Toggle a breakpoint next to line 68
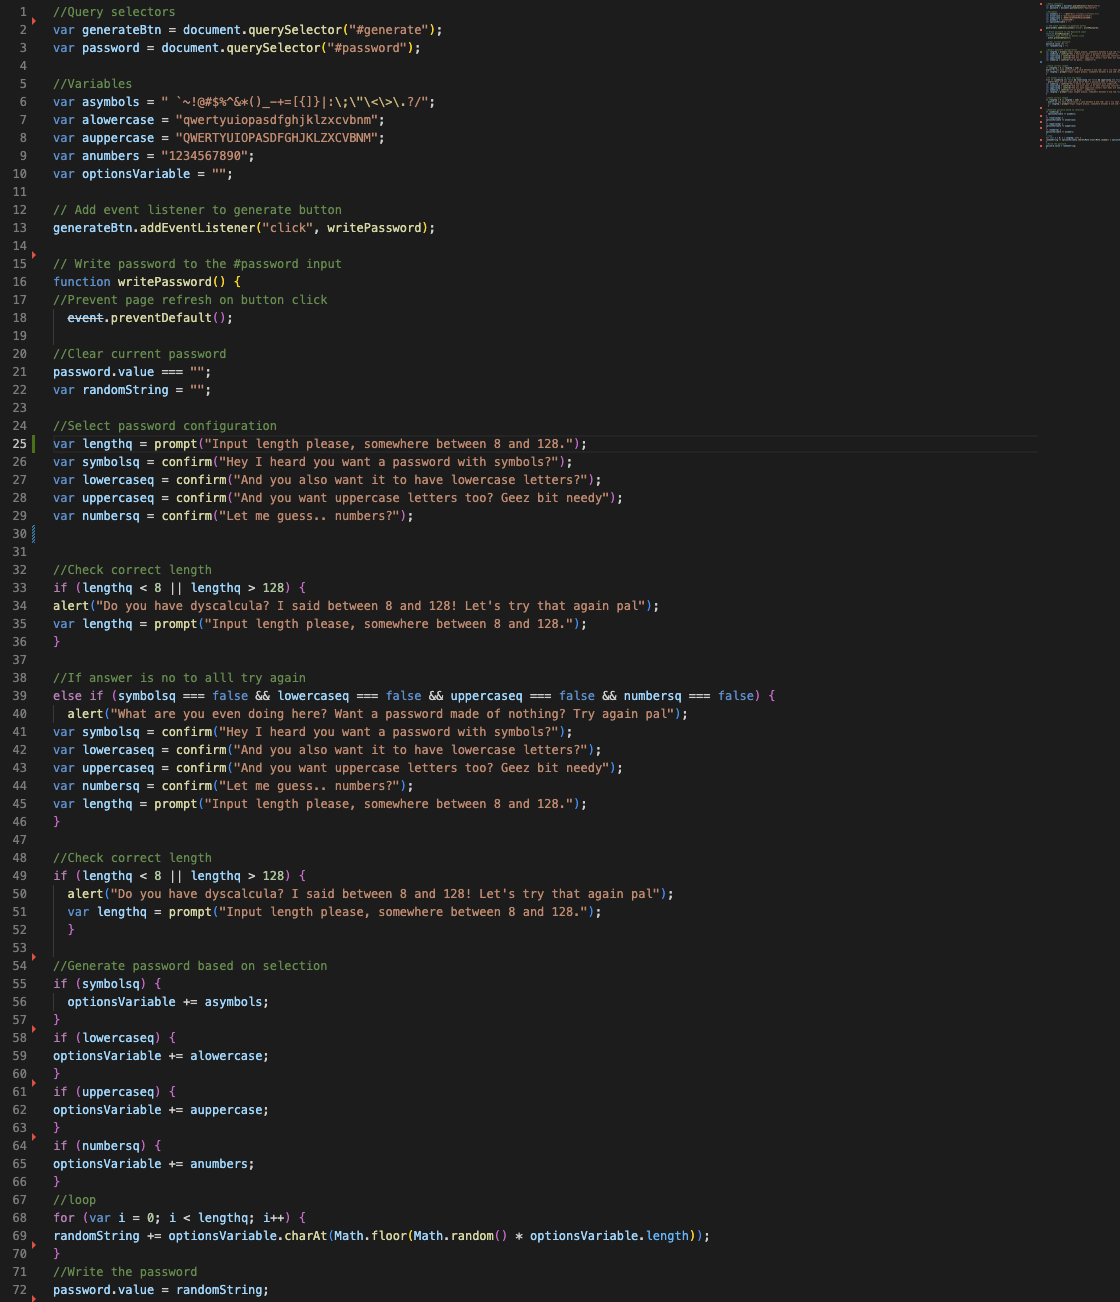This screenshot has height=1302, width=1120. pos(12,1217)
